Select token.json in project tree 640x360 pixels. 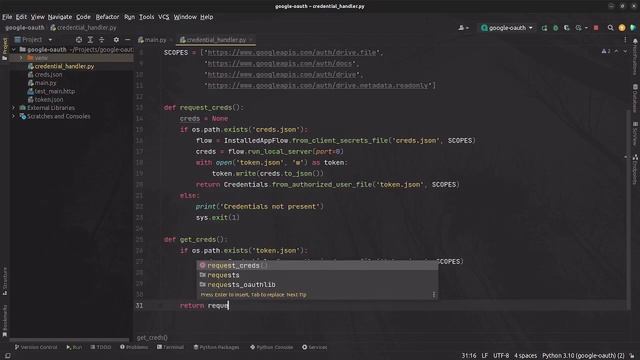click(x=45, y=100)
